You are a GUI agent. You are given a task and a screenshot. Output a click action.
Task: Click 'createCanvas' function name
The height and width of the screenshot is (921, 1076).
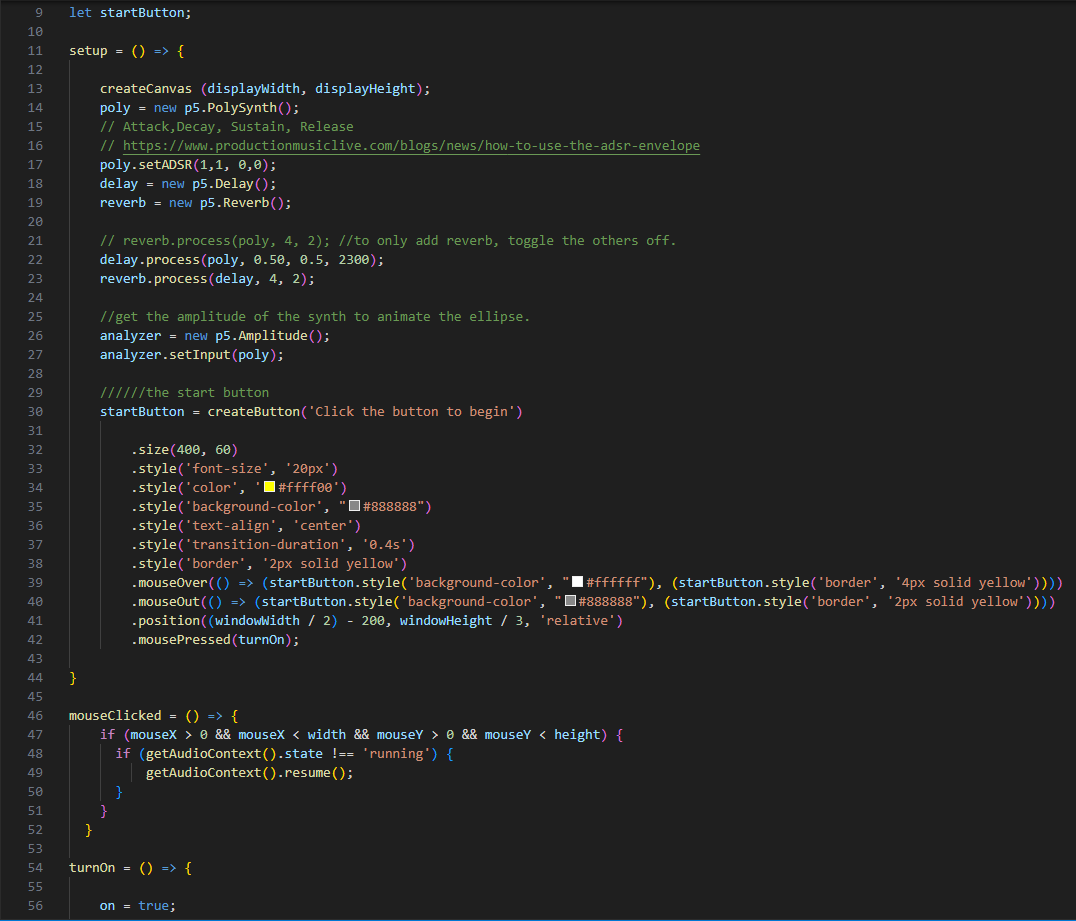pyautogui.click(x=145, y=89)
